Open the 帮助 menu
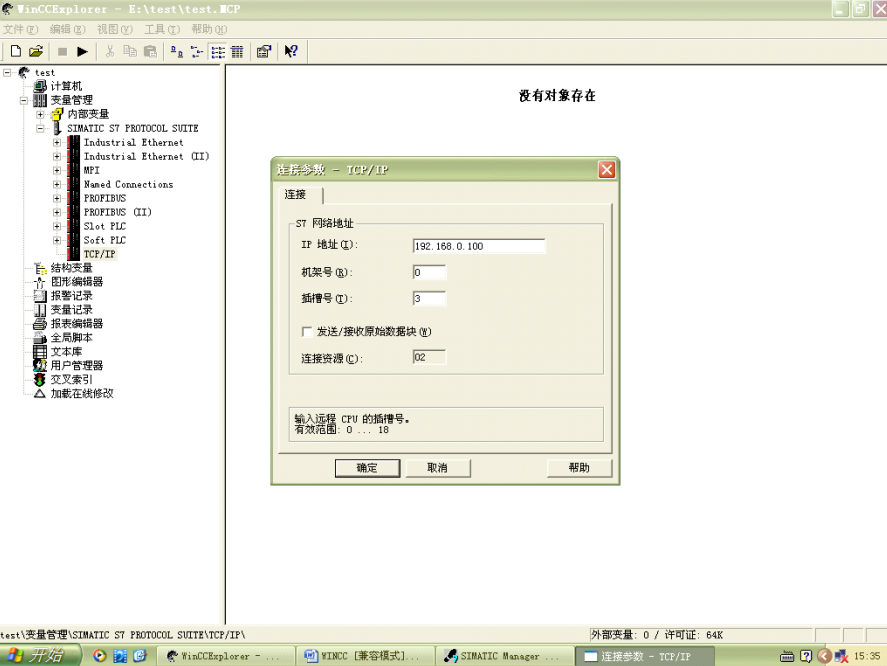 click(x=209, y=29)
